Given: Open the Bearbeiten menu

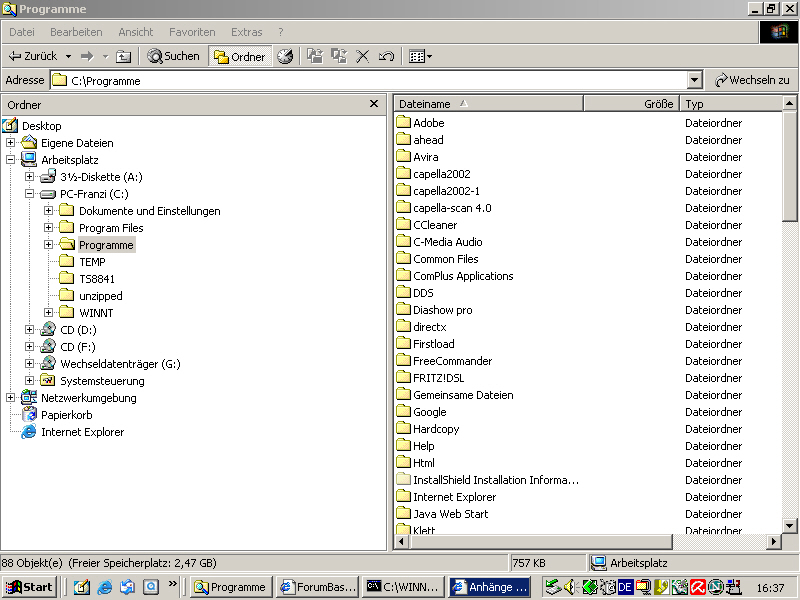Looking at the screenshot, I should click(x=76, y=32).
